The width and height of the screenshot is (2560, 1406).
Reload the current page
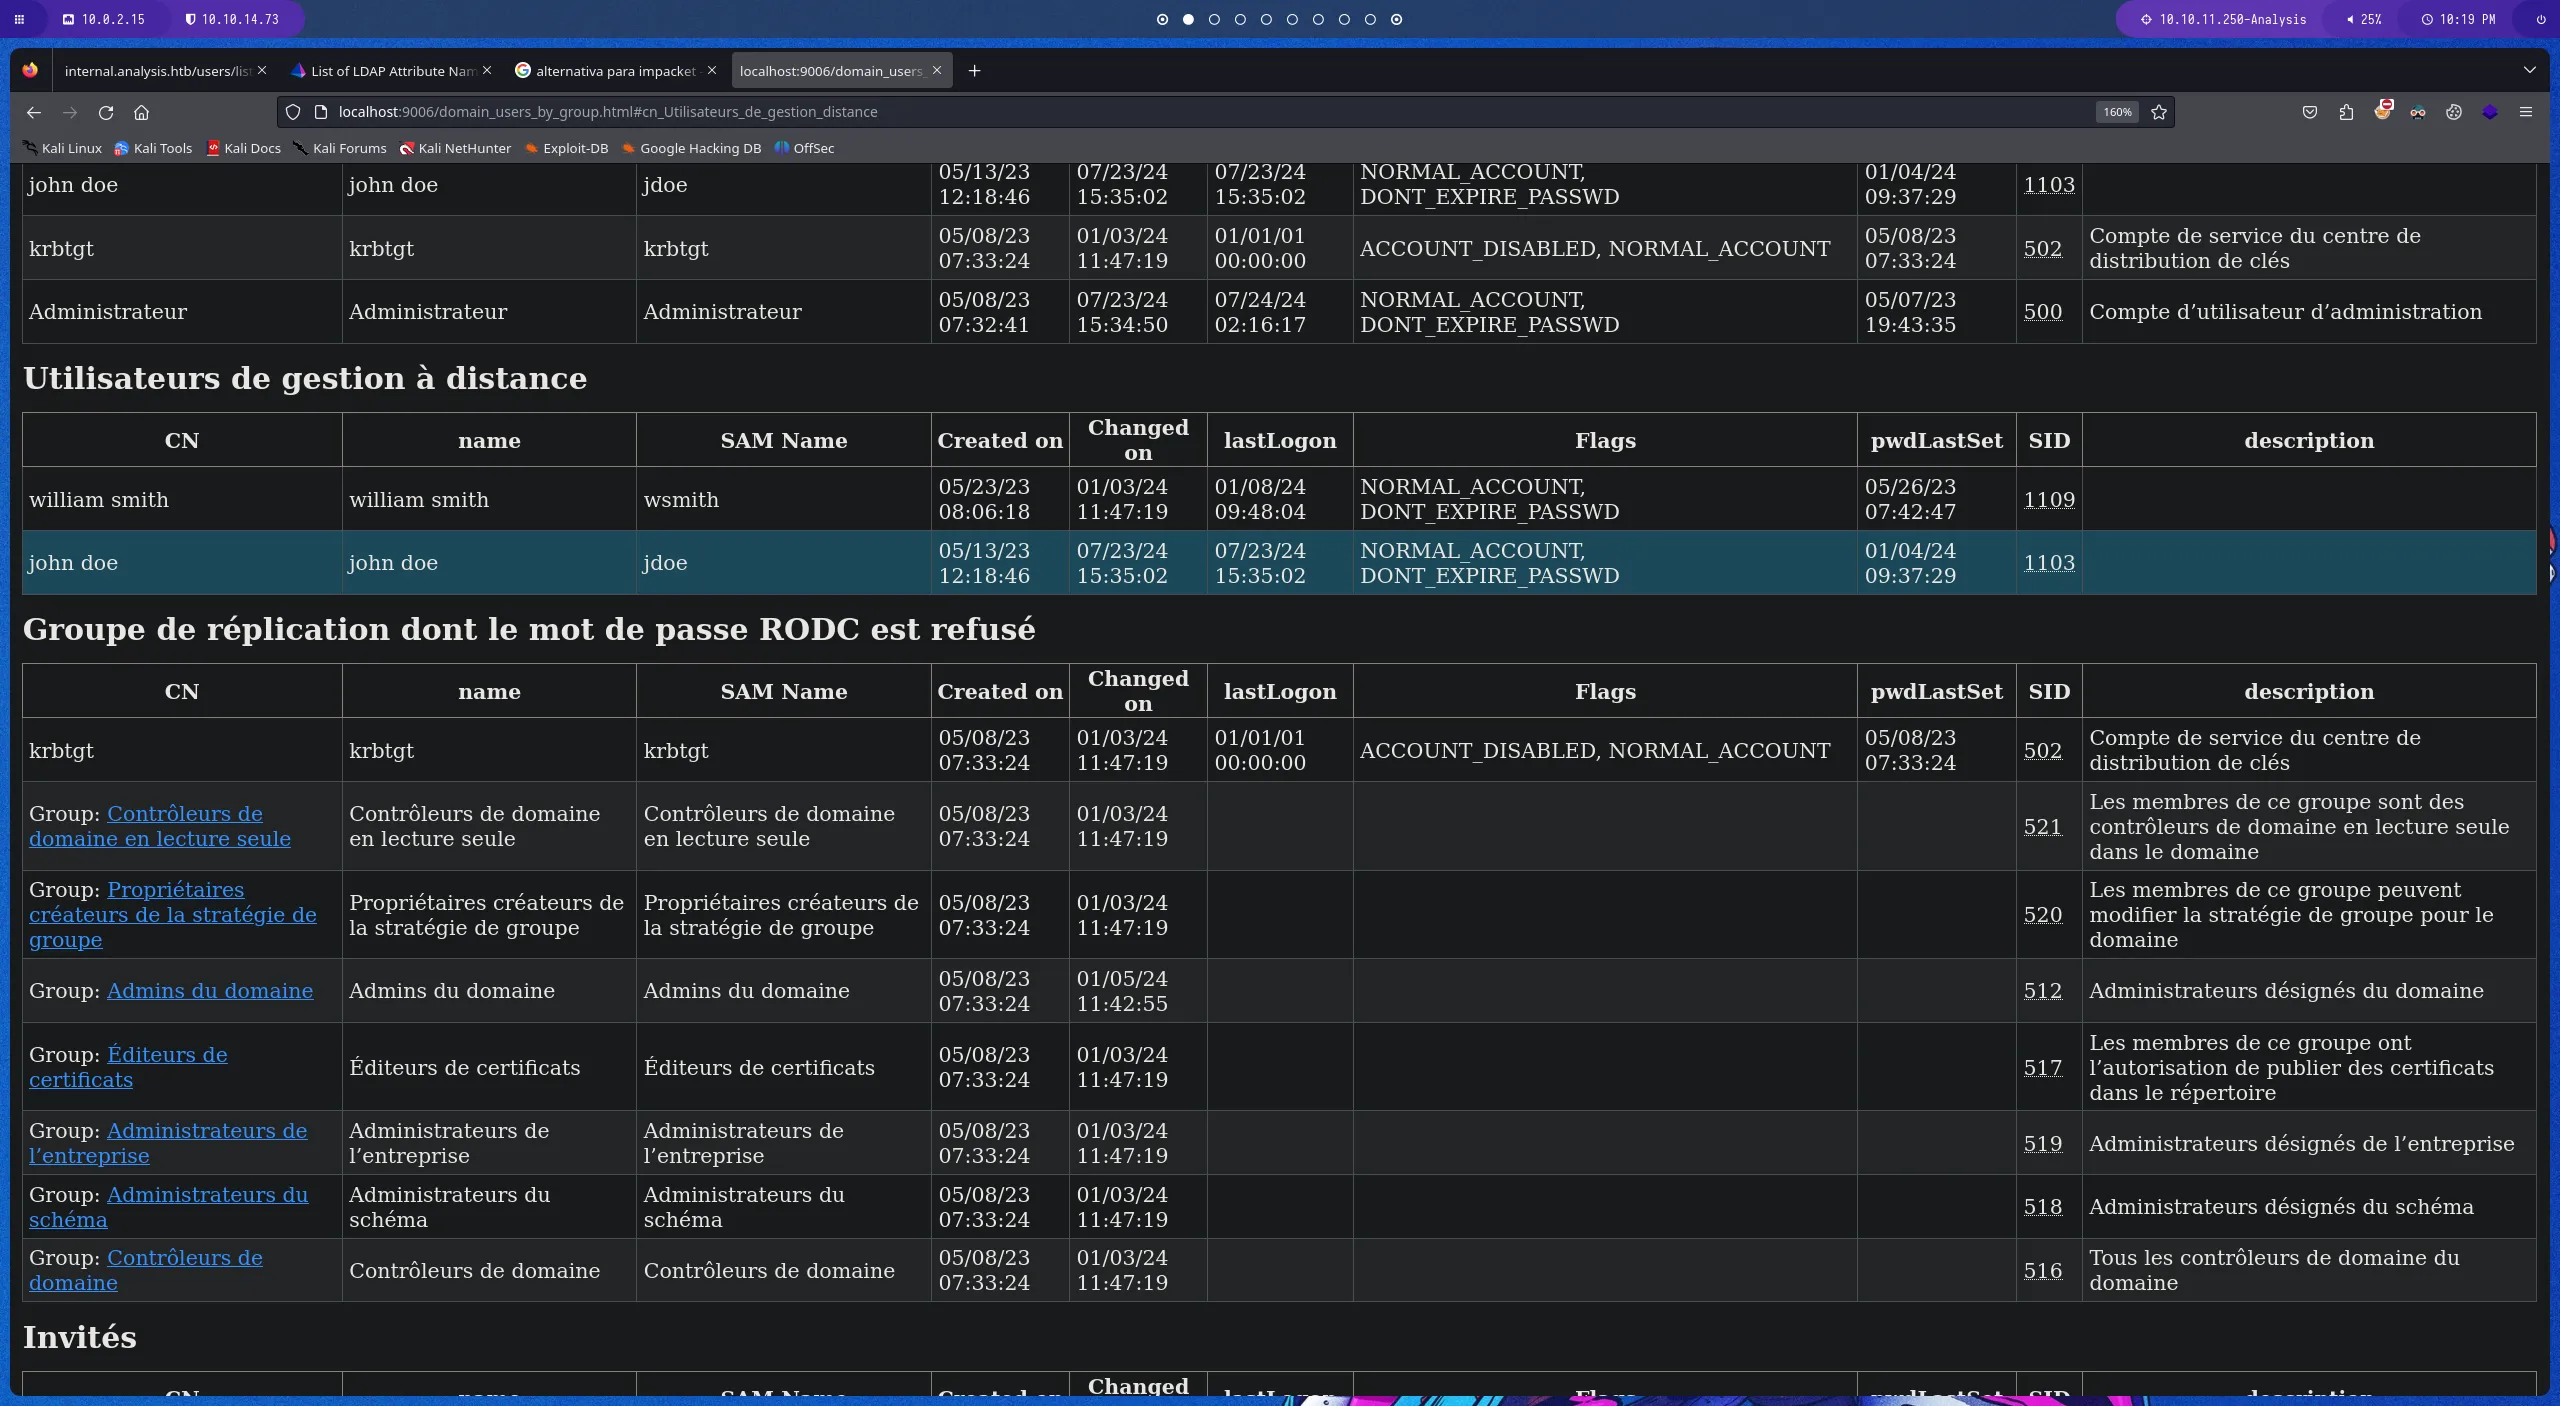point(106,112)
